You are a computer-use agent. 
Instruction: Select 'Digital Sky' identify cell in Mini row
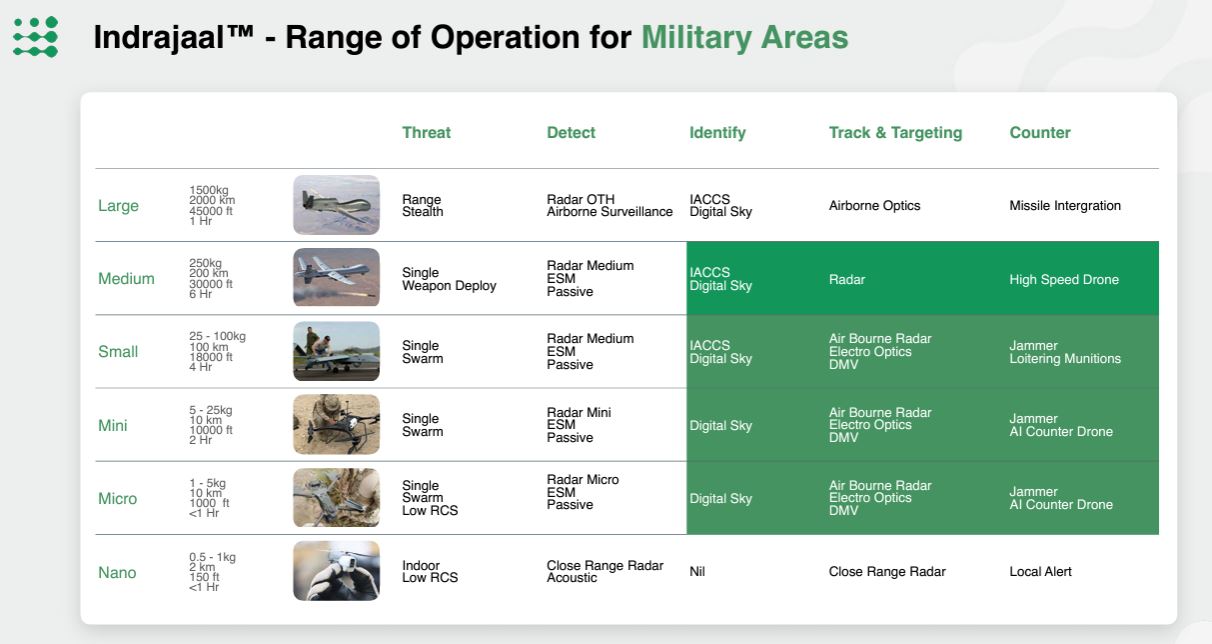pos(721,426)
